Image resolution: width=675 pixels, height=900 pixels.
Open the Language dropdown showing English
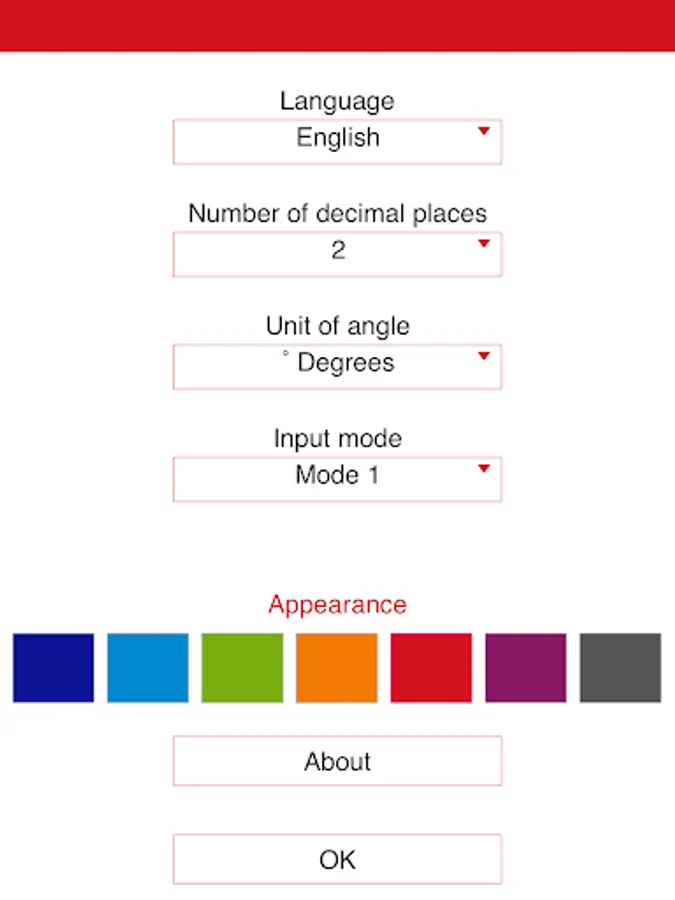337,141
